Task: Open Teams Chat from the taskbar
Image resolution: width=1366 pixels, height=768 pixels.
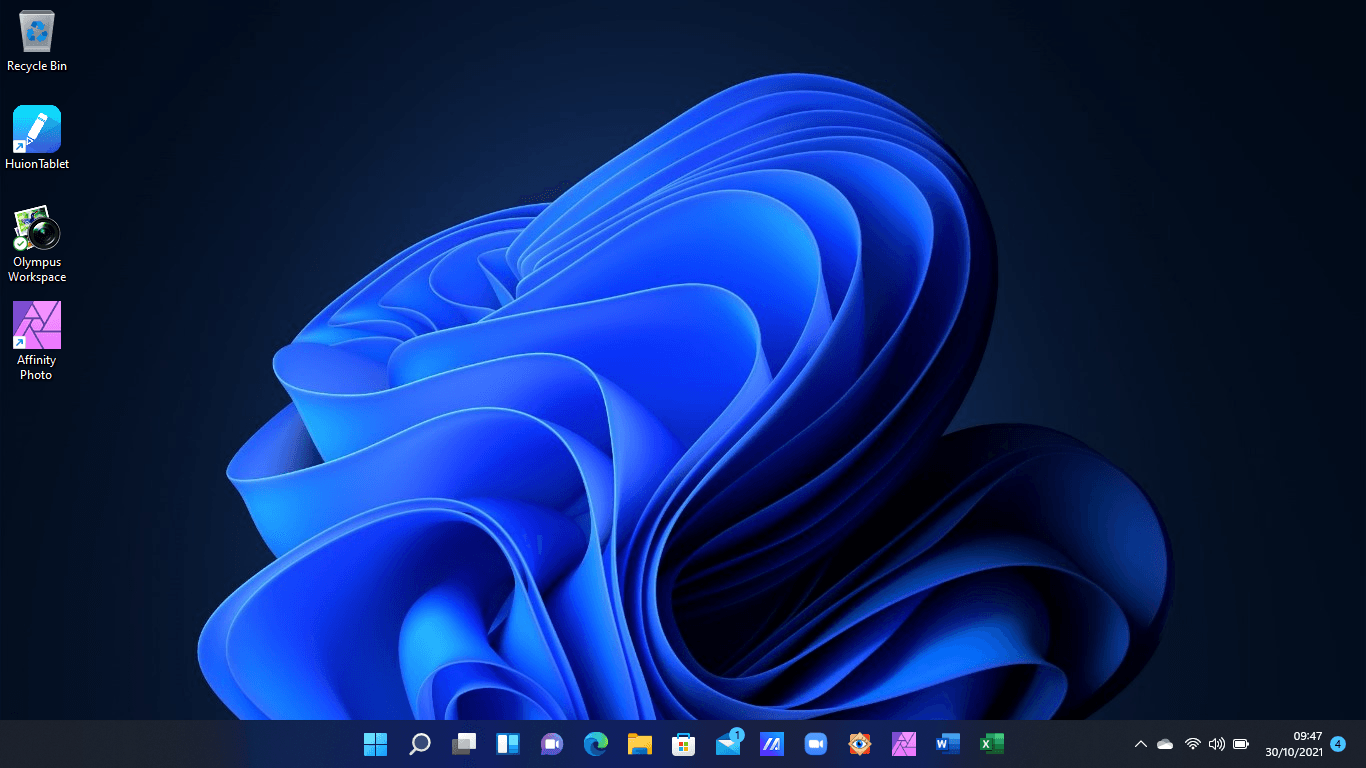Action: (x=551, y=744)
